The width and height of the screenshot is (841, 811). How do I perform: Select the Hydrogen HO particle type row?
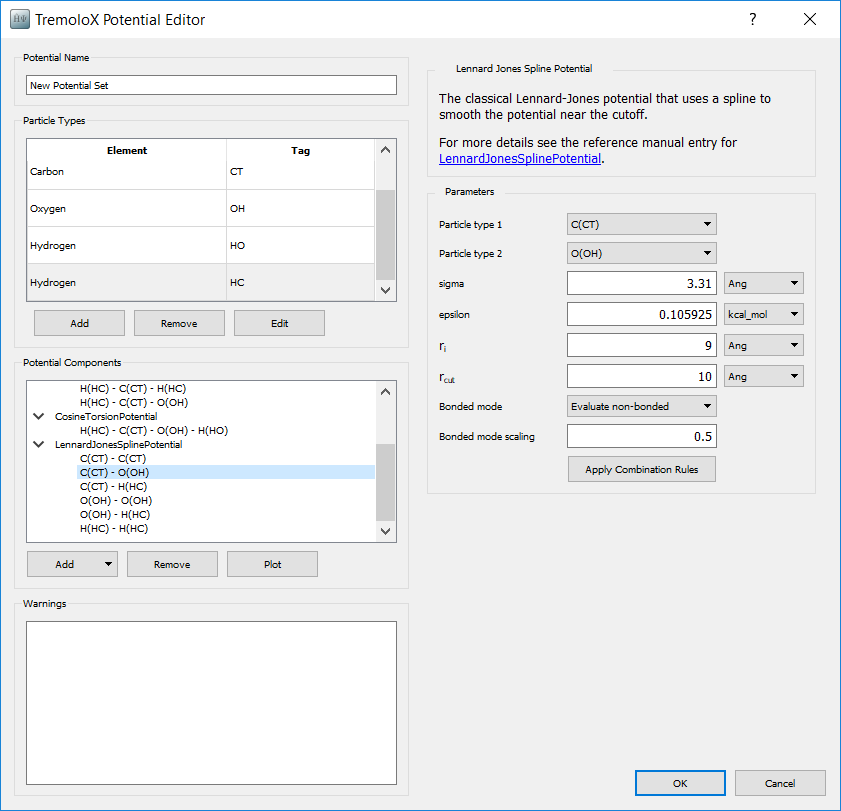coord(201,246)
